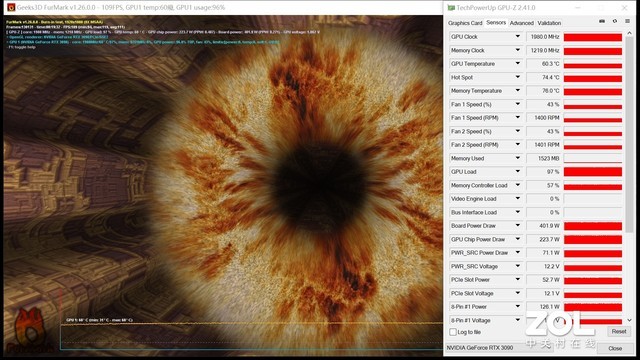Open the 8-Pin #1 Voltage dropdown
Image resolution: width=640 pixels, height=360 pixels.
click(x=518, y=320)
